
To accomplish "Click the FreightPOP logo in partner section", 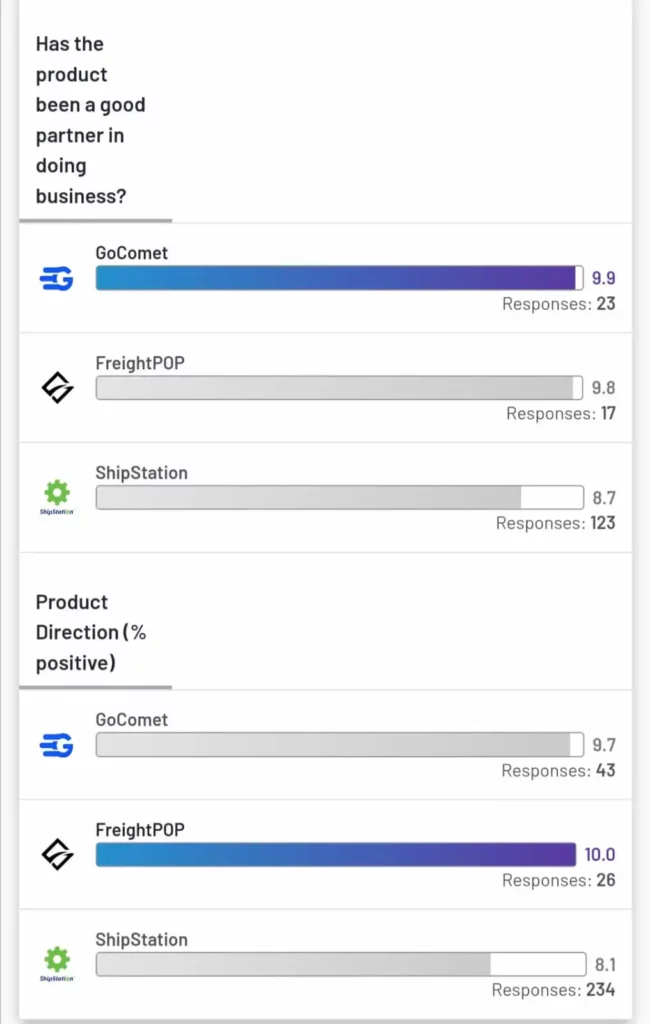I will pos(57,387).
